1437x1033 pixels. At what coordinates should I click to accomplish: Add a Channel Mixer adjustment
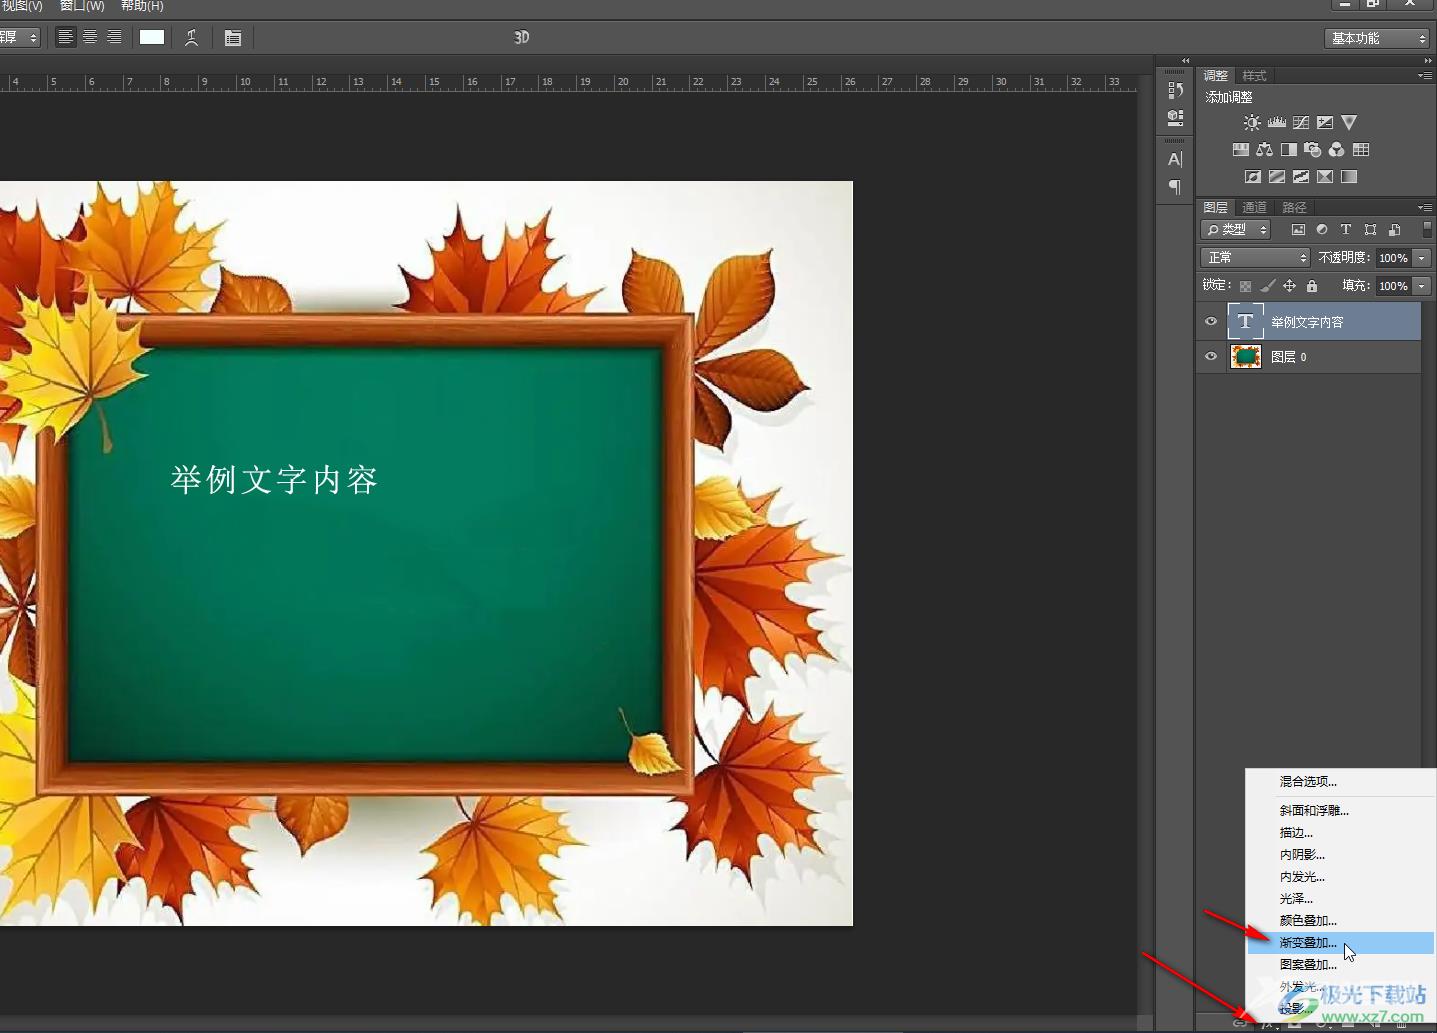(1337, 149)
